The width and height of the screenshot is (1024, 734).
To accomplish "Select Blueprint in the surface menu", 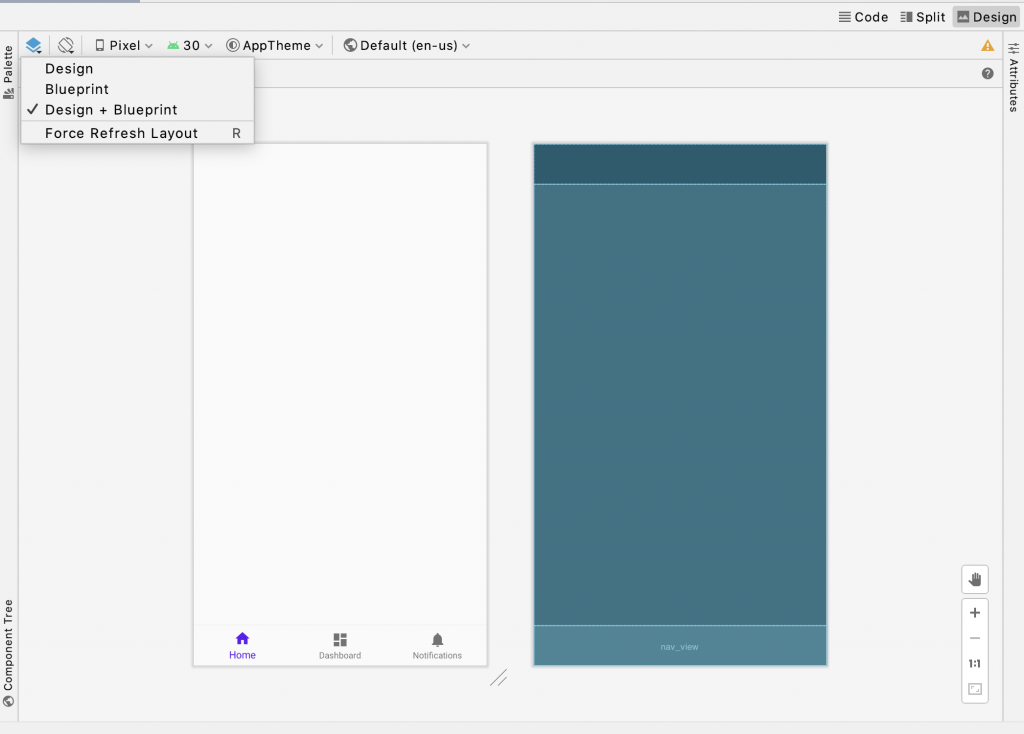I will pyautogui.click(x=137, y=89).
